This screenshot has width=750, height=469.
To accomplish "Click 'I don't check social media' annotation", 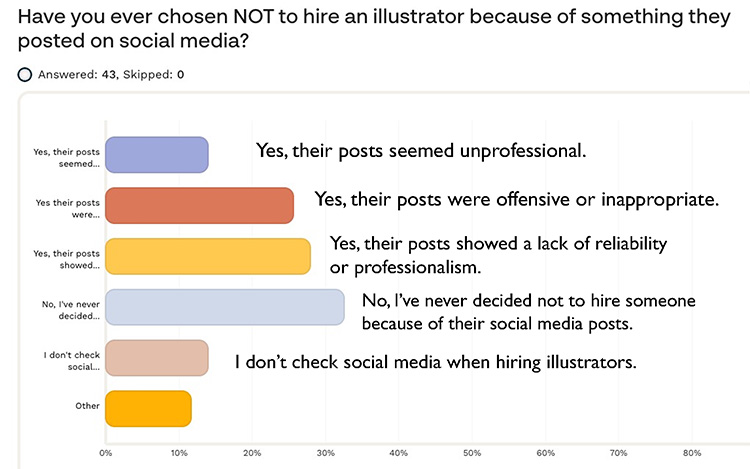I will pyautogui.click(x=435, y=362).
